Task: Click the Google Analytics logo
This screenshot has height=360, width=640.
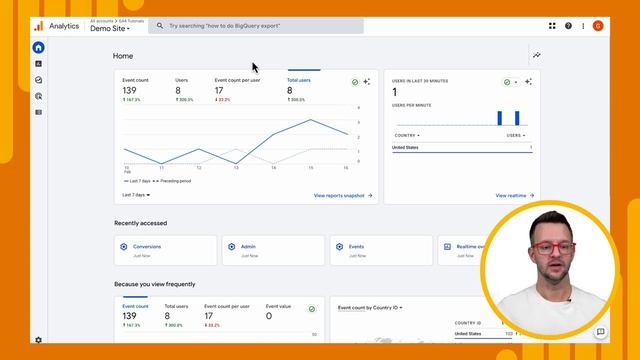Action: click(39, 26)
